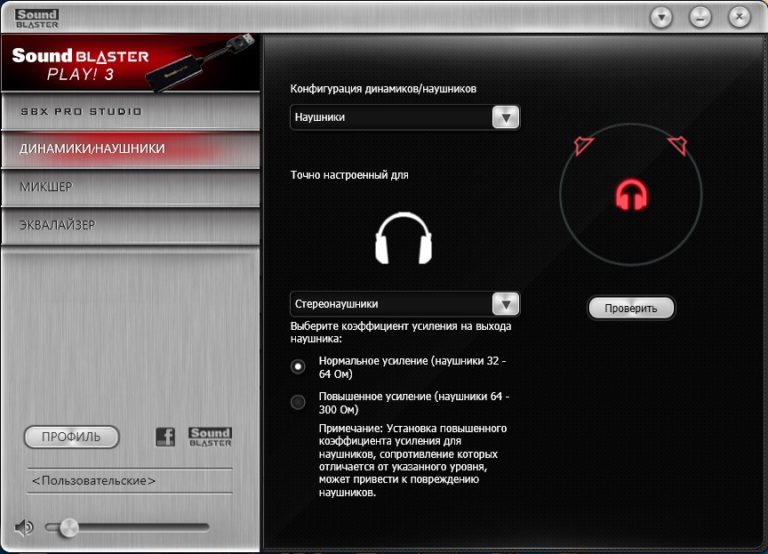Screen dimensions: 768x554
Task: Expand the Наушники configuration dropdown arrow
Action: tap(505, 118)
